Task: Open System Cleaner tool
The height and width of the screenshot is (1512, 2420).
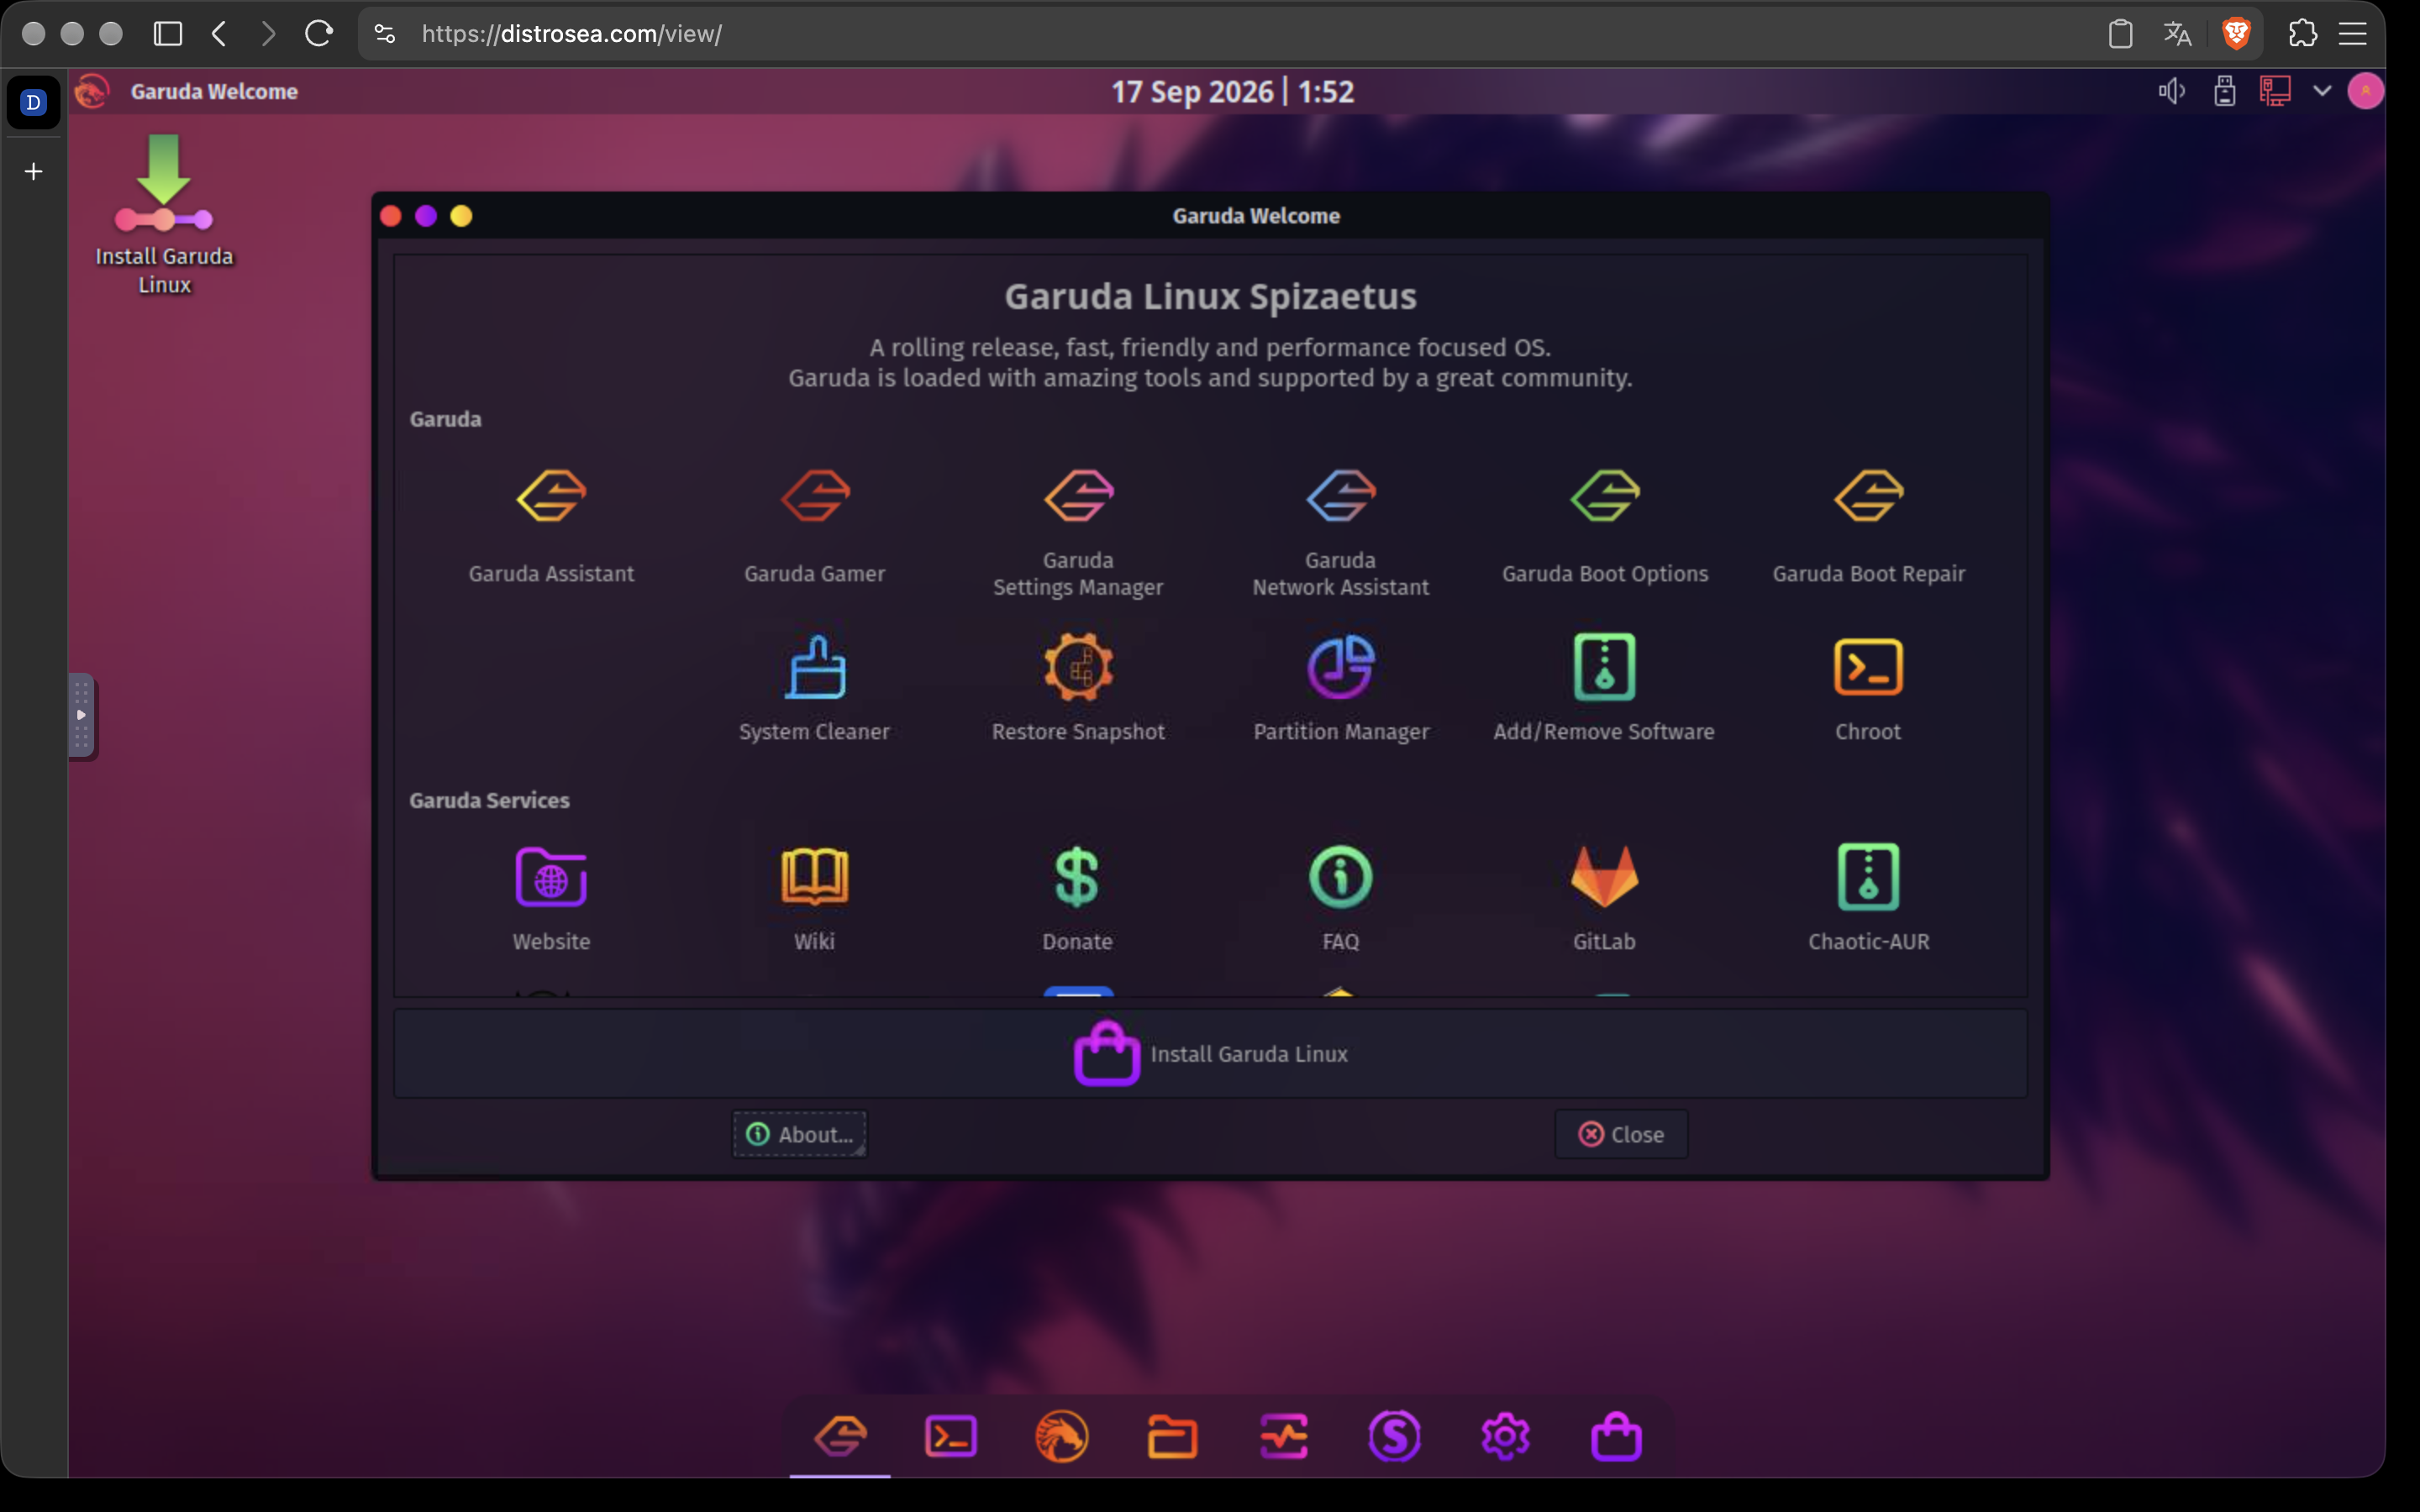Action: (x=815, y=688)
